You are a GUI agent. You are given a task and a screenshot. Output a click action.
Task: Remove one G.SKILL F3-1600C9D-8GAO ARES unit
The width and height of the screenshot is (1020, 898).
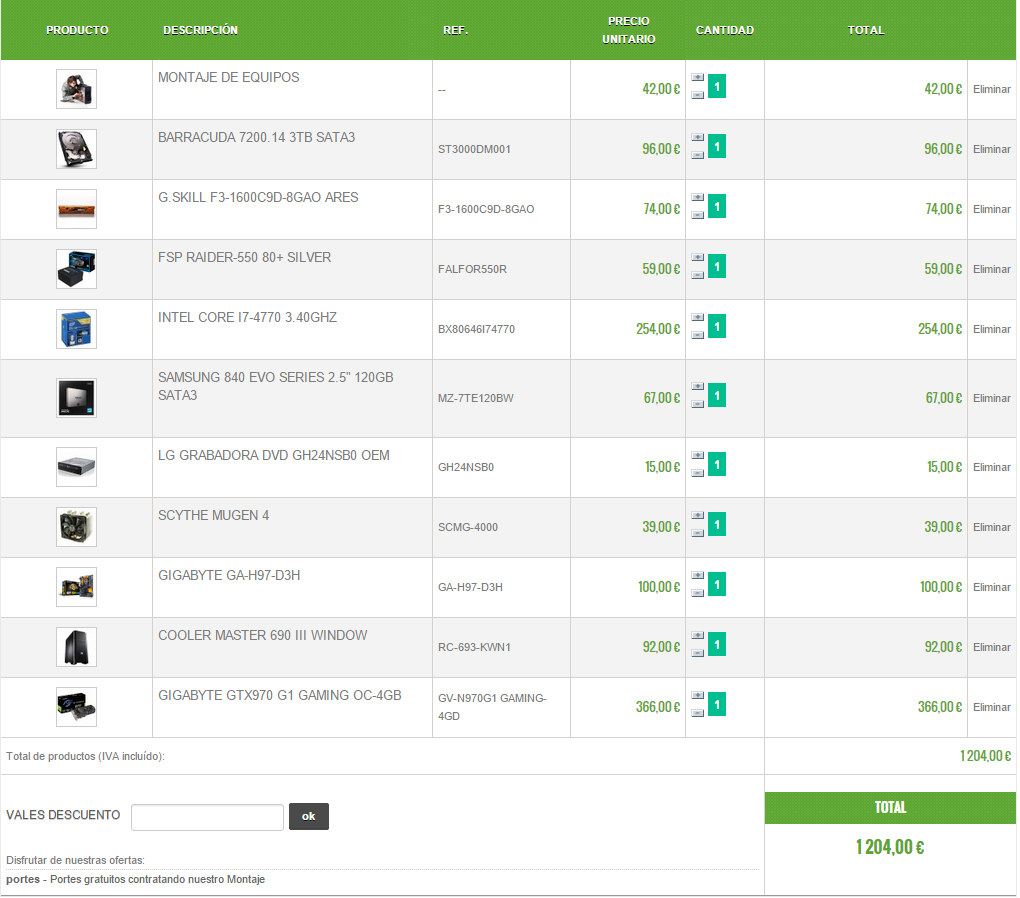pyautogui.click(x=697, y=215)
